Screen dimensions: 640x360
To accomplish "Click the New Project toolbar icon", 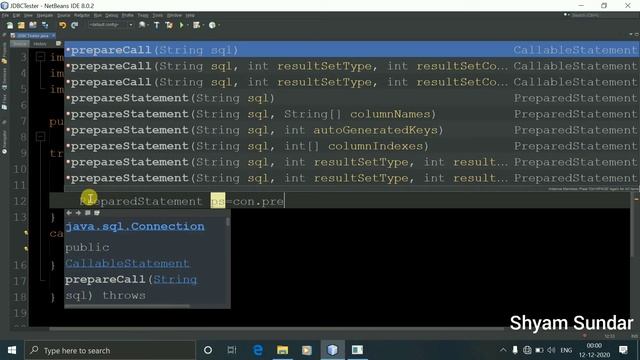I will (21, 25).
